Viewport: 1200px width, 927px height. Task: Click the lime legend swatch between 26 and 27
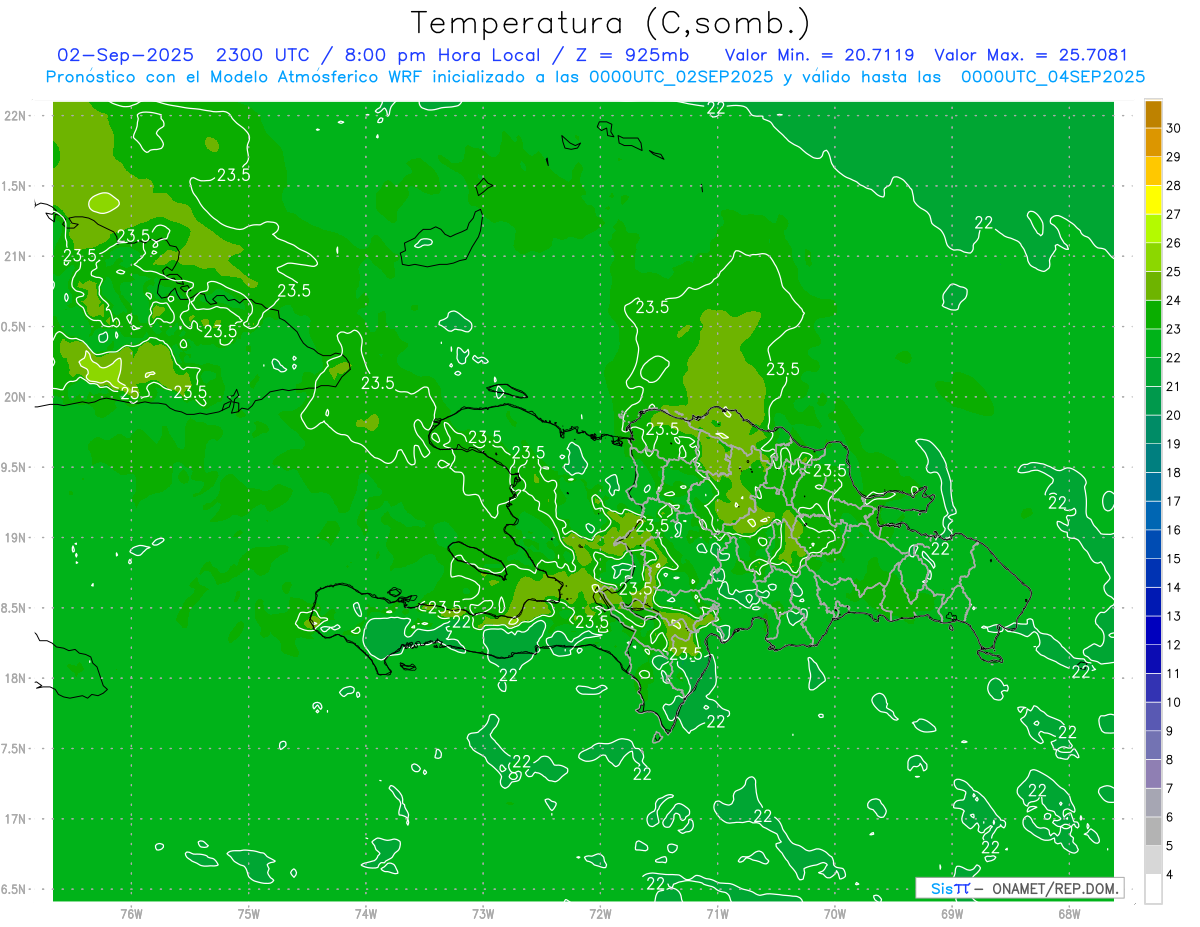click(1153, 229)
